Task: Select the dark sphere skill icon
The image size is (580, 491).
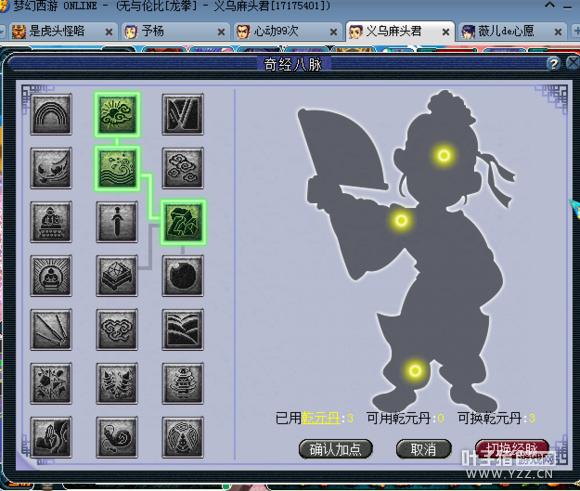Action: [183, 276]
